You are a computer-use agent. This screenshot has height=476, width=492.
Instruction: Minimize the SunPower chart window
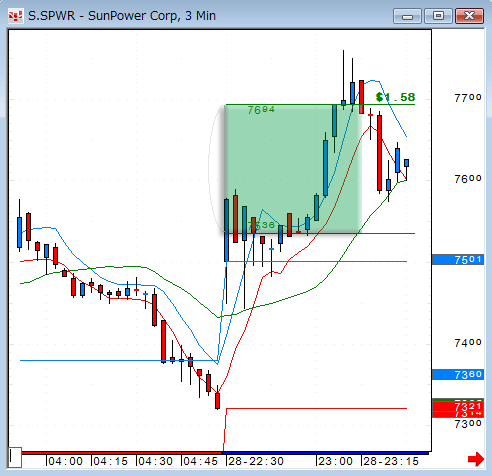tap(407, 16)
